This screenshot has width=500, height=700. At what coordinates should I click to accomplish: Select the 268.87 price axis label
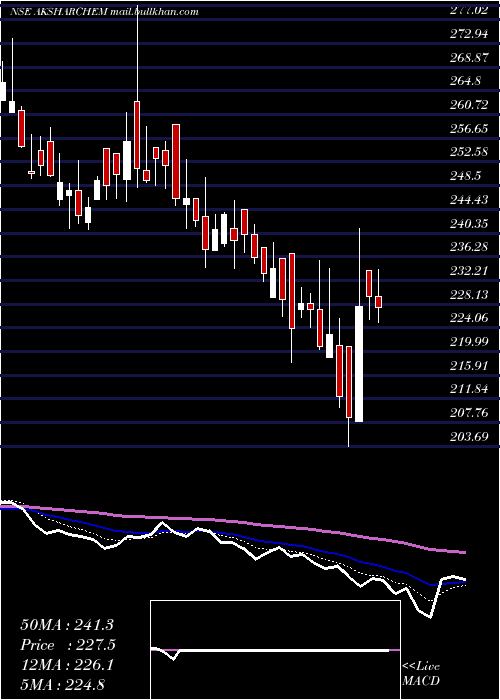point(469,58)
